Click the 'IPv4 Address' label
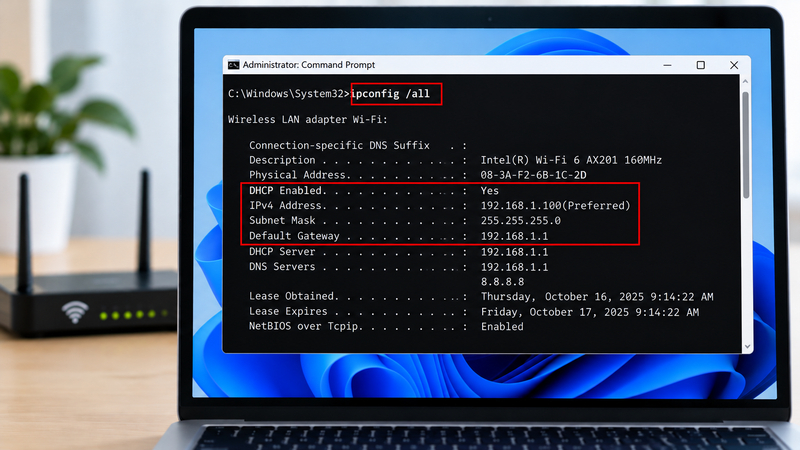Image resolution: width=800 pixels, height=450 pixels. click(285, 206)
